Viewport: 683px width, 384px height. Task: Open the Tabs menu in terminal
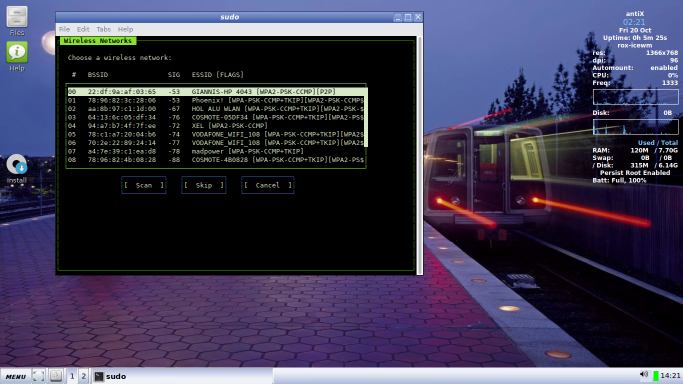click(103, 29)
